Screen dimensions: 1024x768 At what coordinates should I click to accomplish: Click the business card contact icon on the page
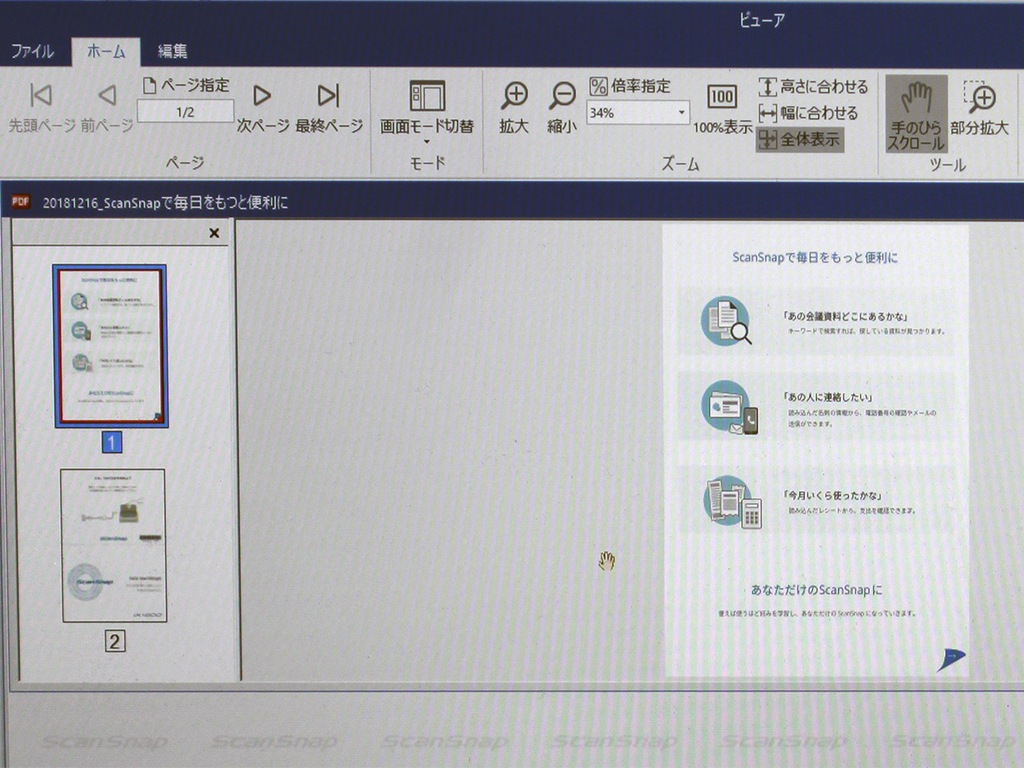click(x=729, y=408)
